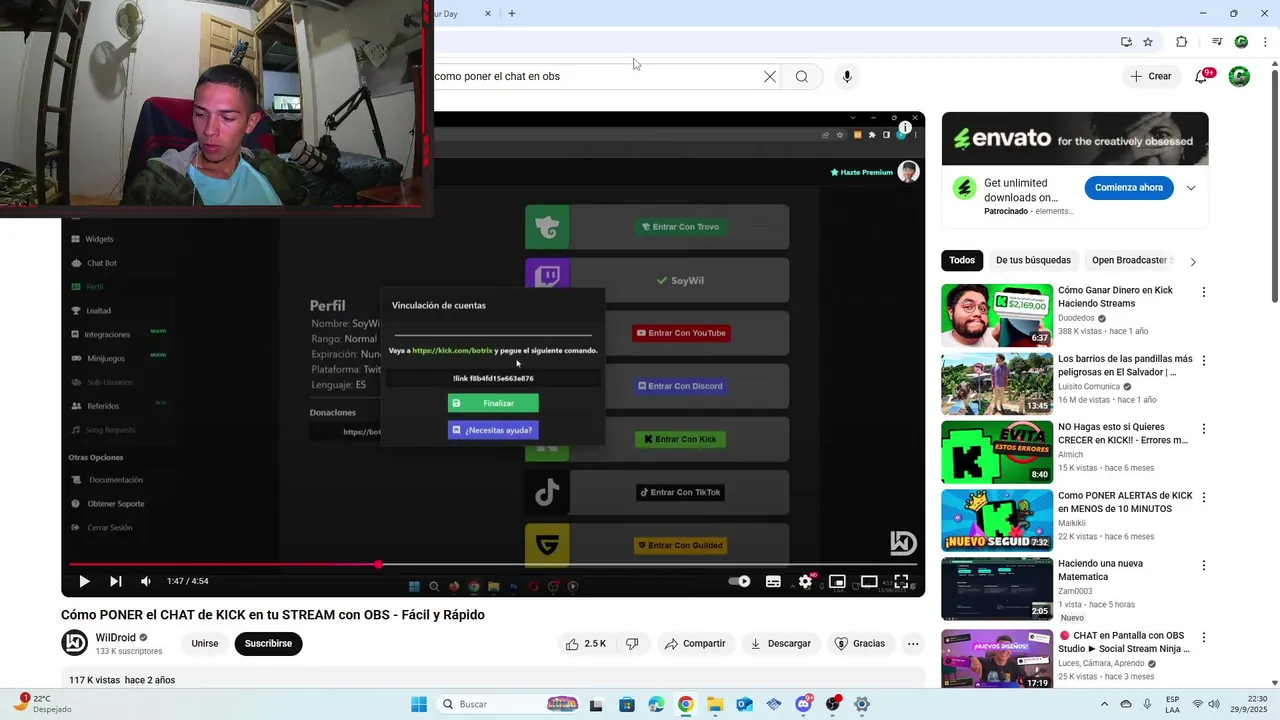
Task: Open Outlook from taskbar
Action: [744, 704]
